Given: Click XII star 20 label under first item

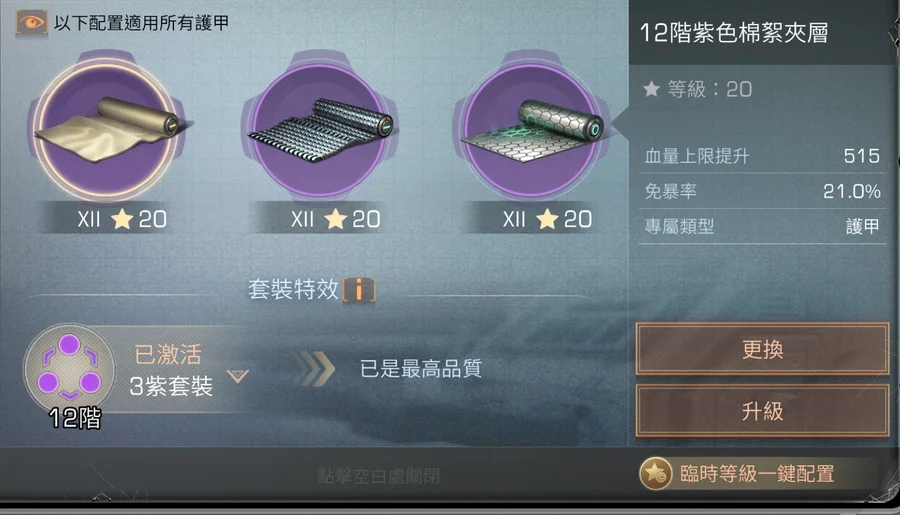Looking at the screenshot, I should [x=122, y=219].
